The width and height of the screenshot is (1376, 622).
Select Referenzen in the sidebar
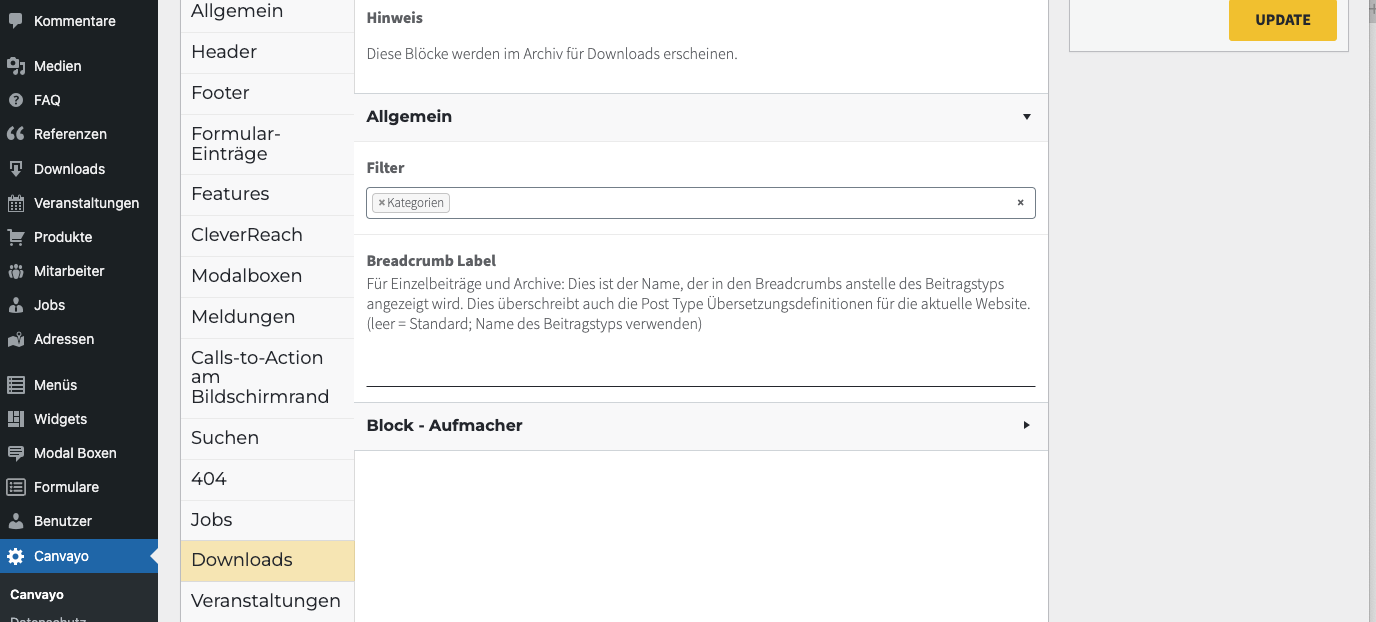(70, 133)
